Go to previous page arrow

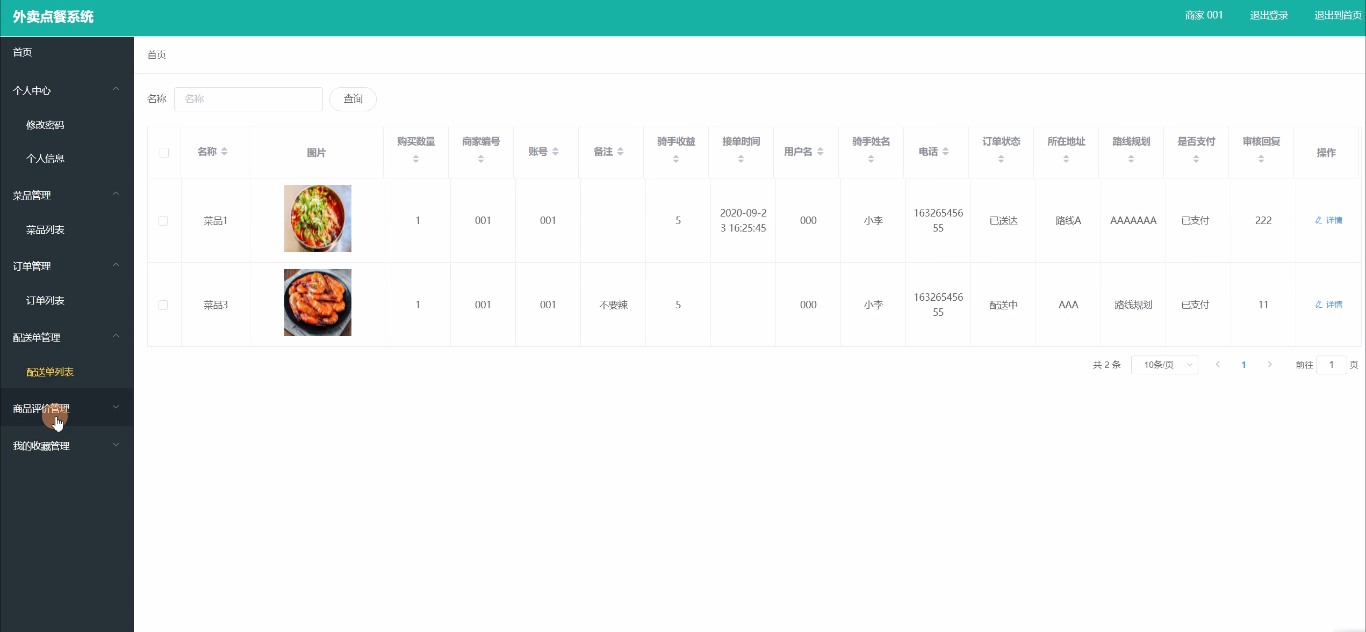tap(1217, 365)
